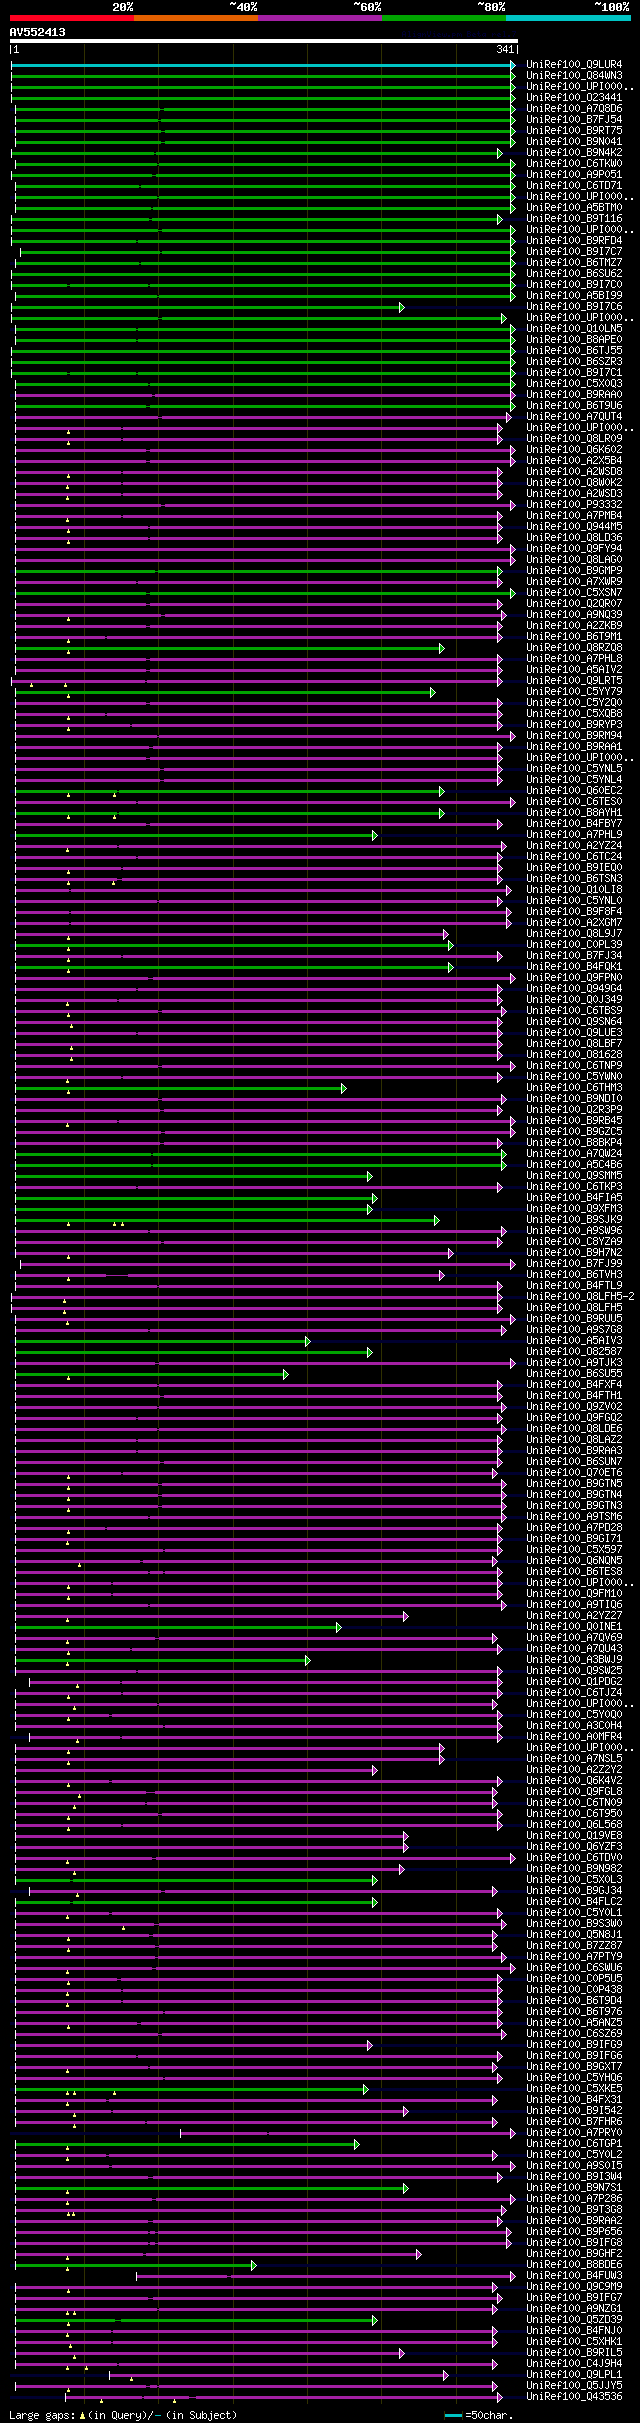Click query name AV552413
Image resolution: width=640 pixels, height=2423 pixels.
38,32
